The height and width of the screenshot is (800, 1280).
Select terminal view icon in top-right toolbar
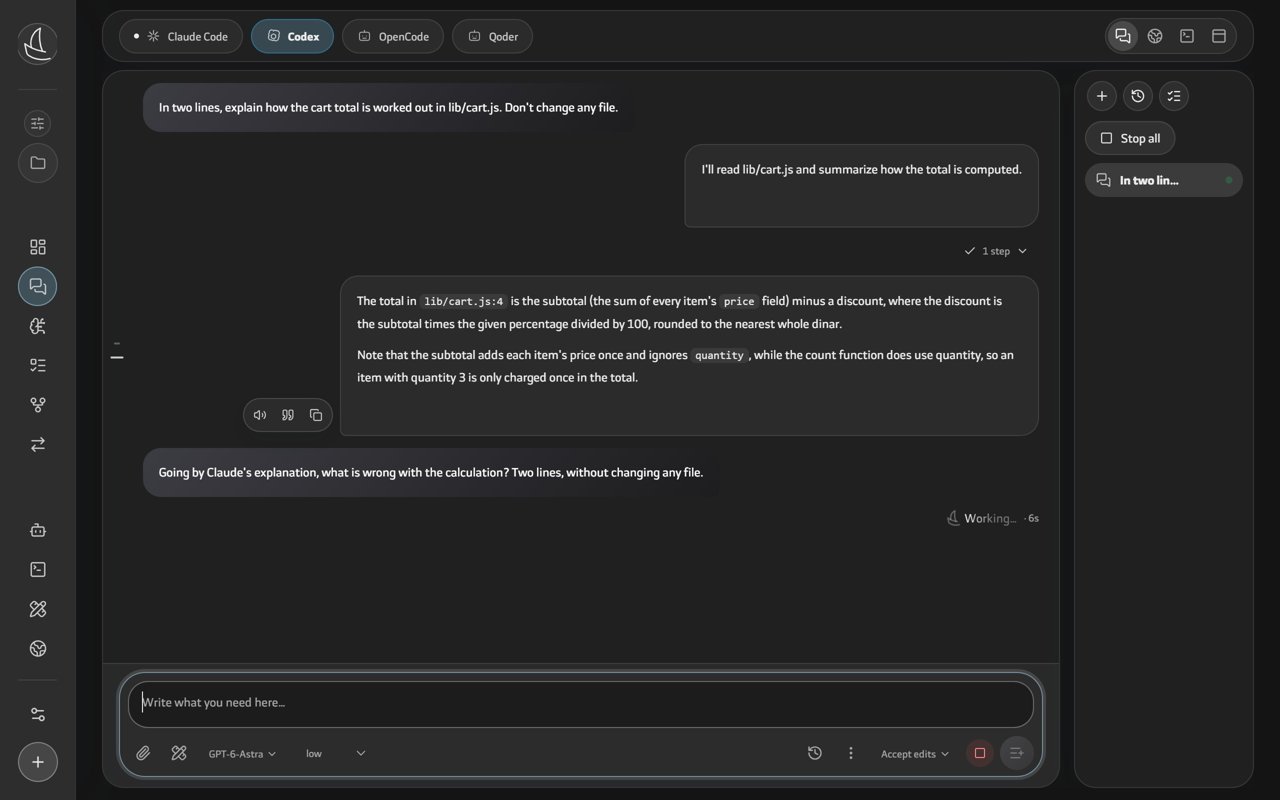1187,36
